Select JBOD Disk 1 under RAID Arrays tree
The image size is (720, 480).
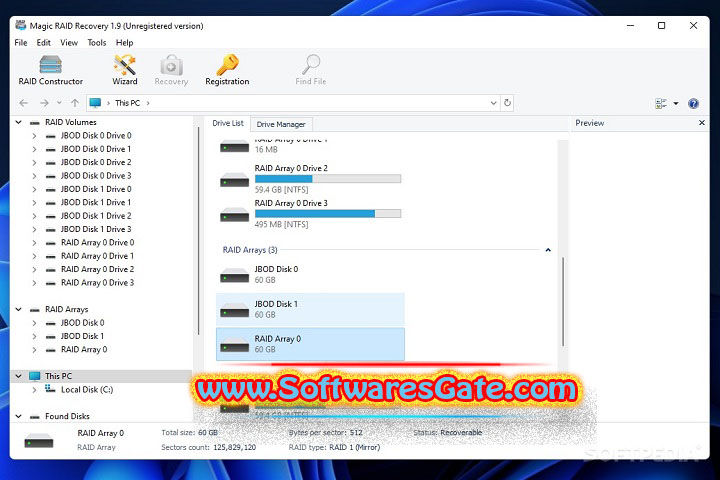tap(83, 336)
